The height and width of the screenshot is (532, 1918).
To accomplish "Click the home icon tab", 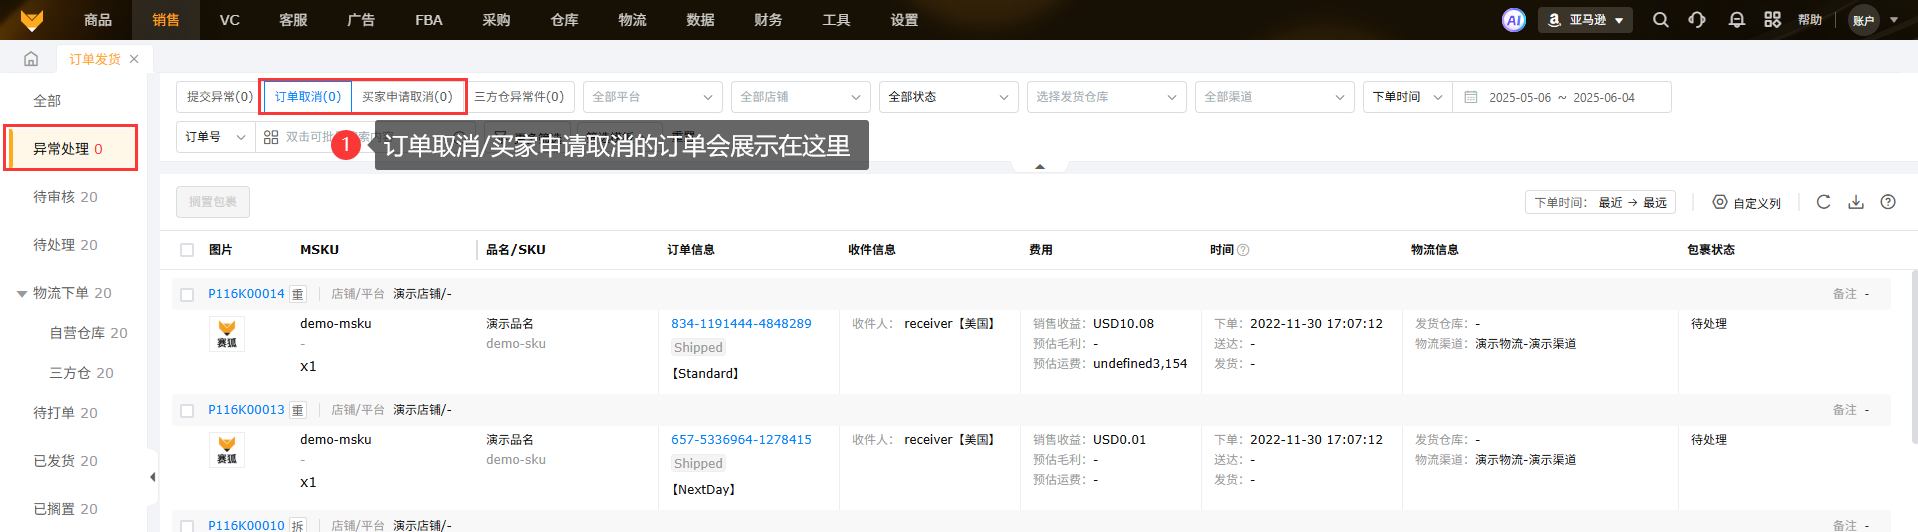I will click(31, 59).
